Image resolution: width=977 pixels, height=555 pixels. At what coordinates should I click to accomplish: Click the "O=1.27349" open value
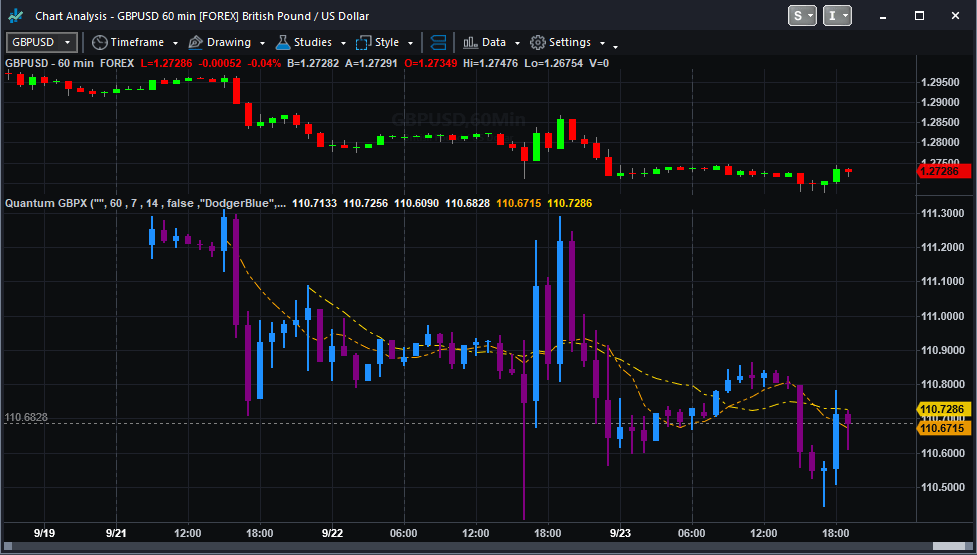point(431,63)
